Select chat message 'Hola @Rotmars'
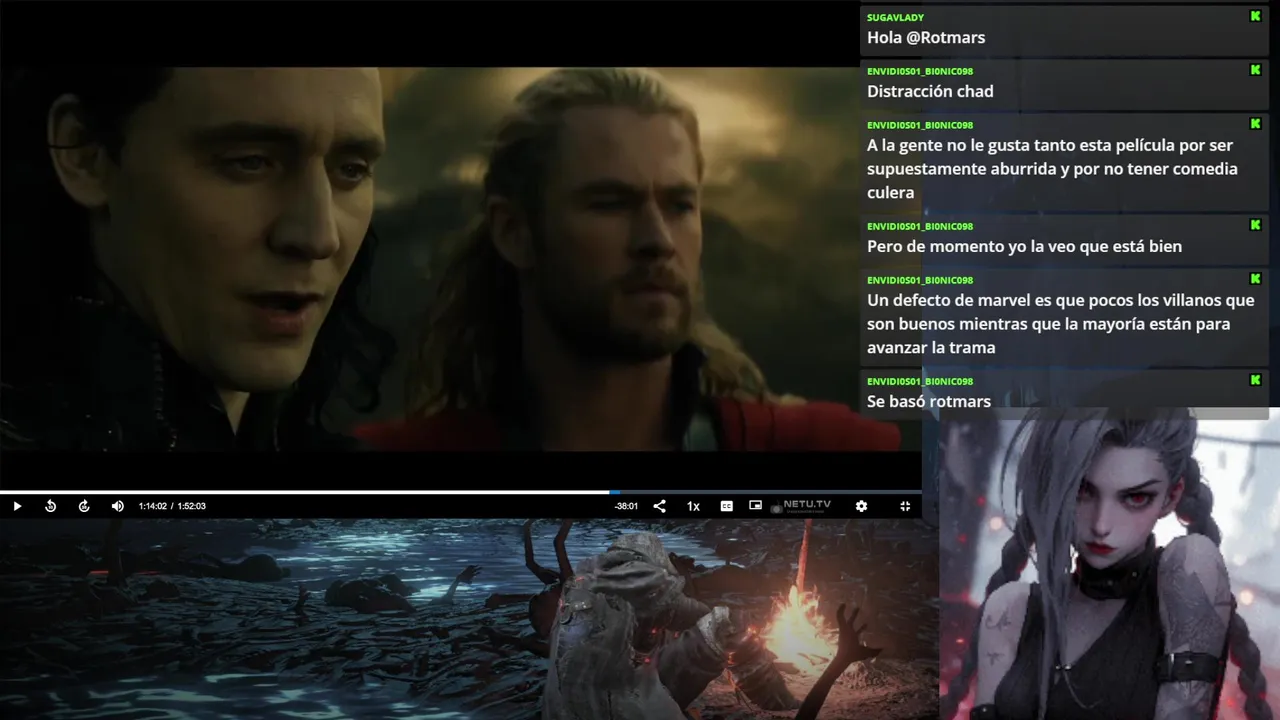The height and width of the screenshot is (720, 1280). point(926,37)
